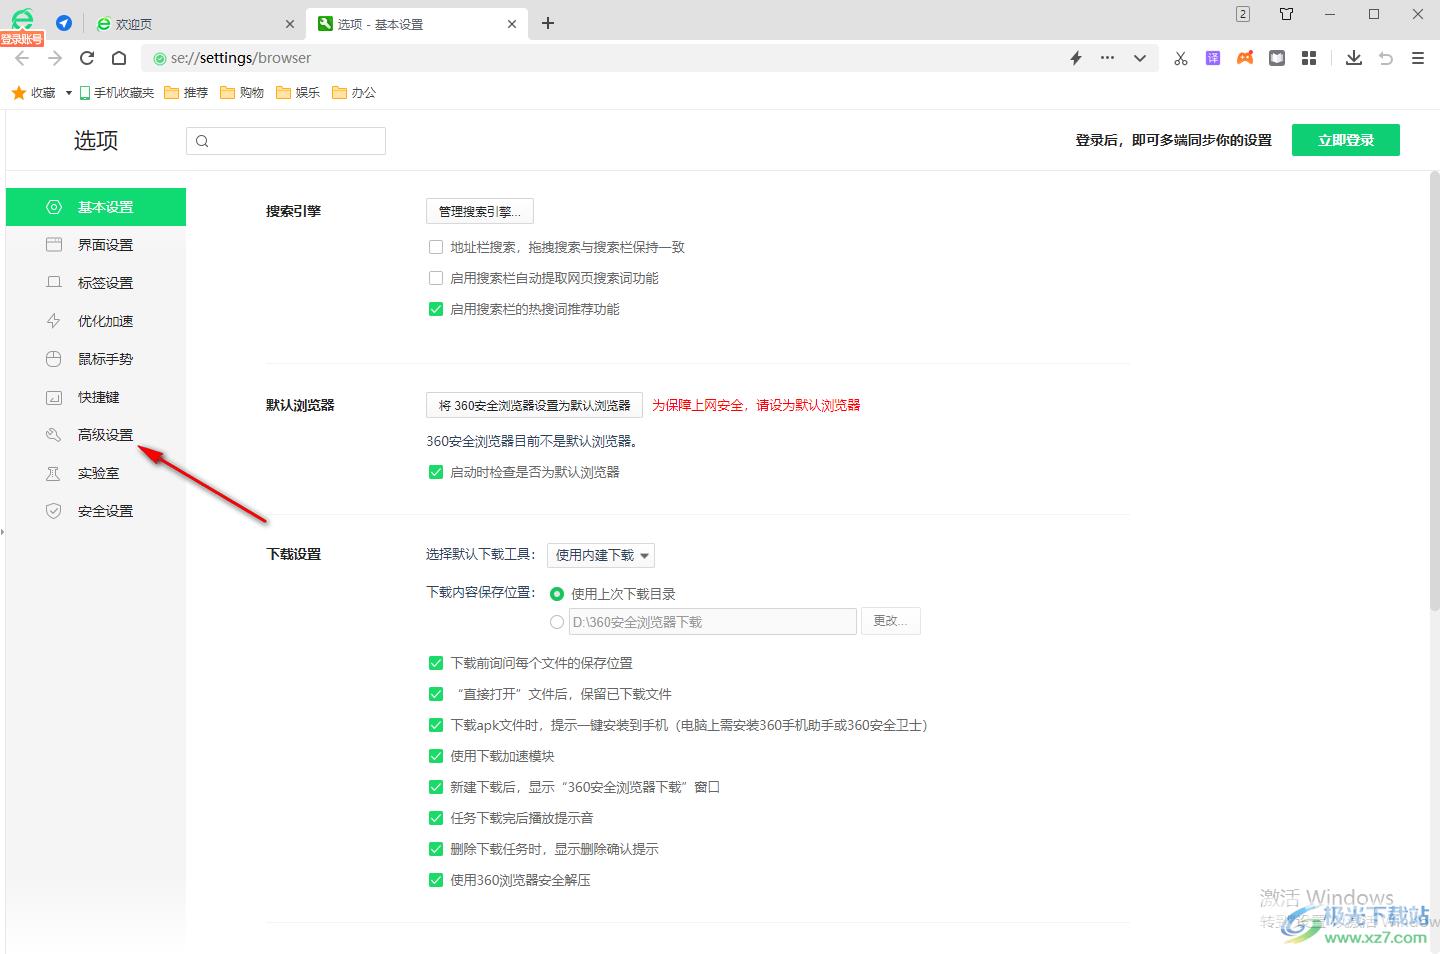This screenshot has width=1440, height=954.
Task: Click the undo closed tab icon
Action: click(x=1386, y=58)
